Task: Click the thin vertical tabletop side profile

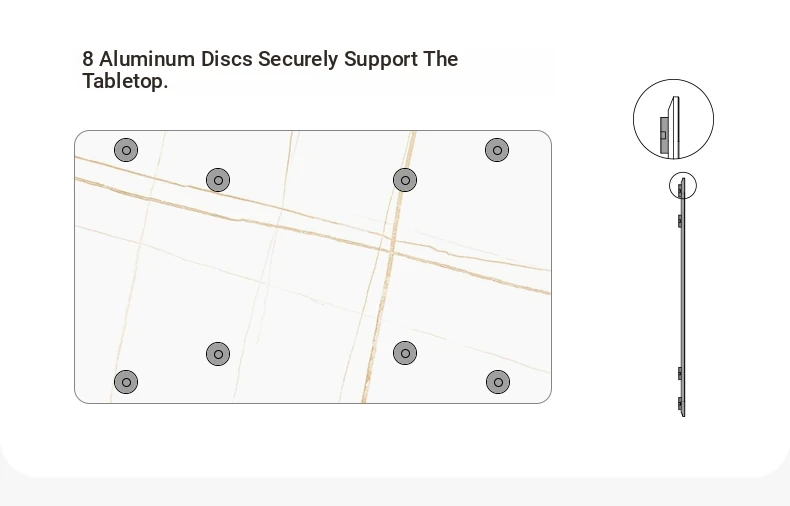Action: (x=682, y=297)
